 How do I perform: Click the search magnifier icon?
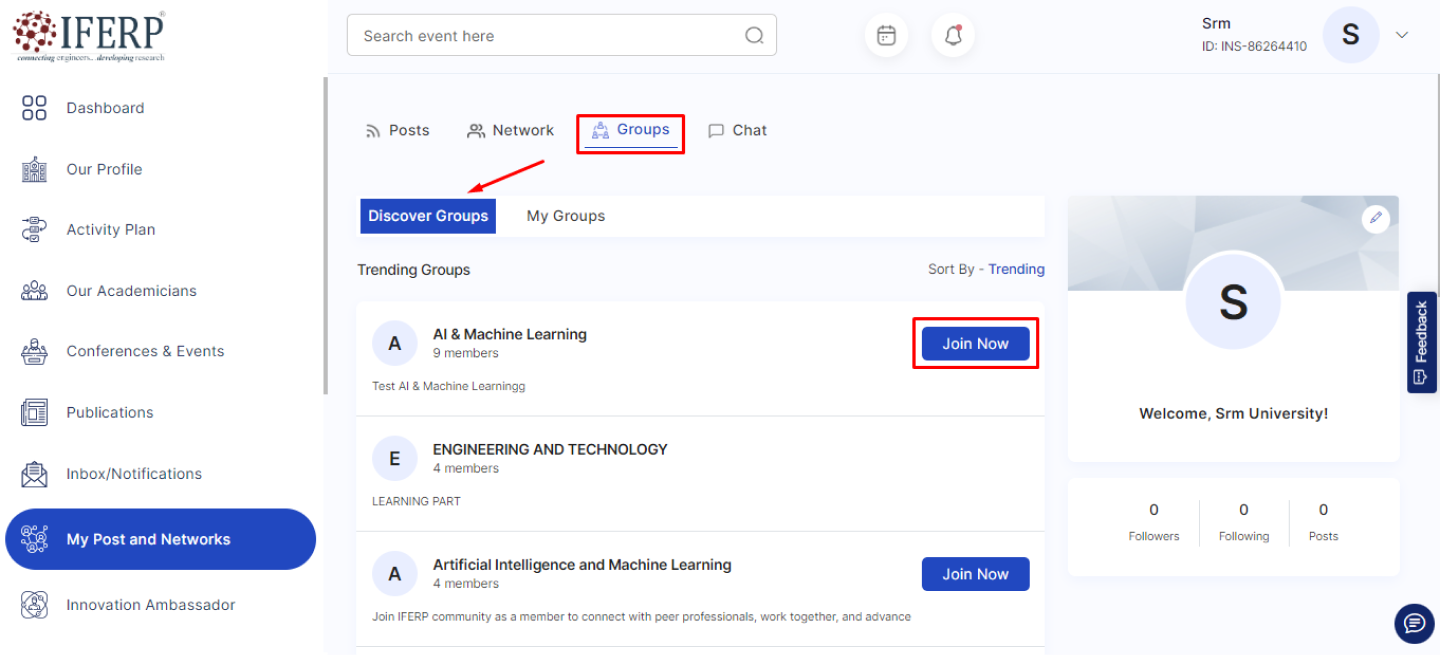pos(754,36)
